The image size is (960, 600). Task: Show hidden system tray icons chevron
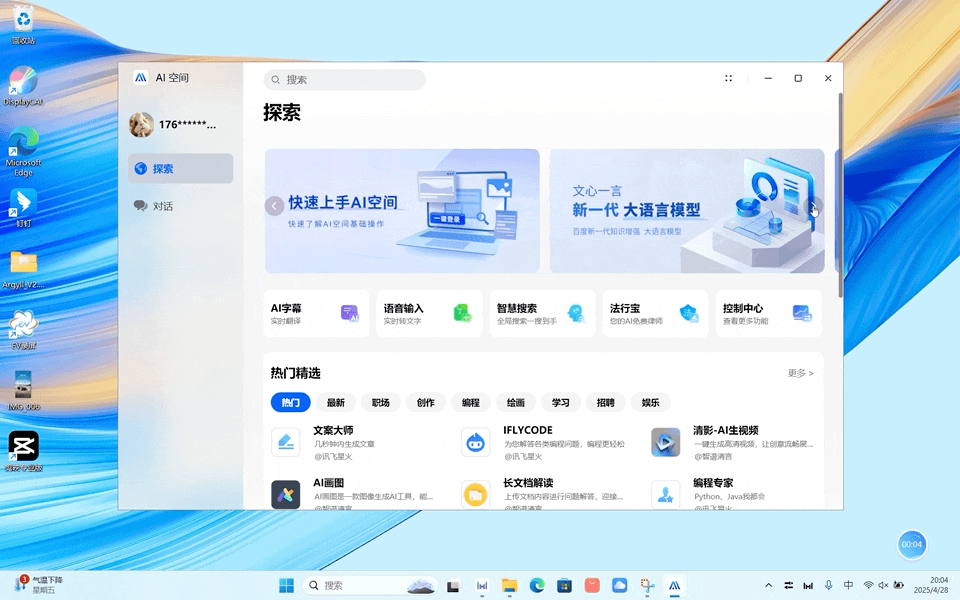coord(768,585)
